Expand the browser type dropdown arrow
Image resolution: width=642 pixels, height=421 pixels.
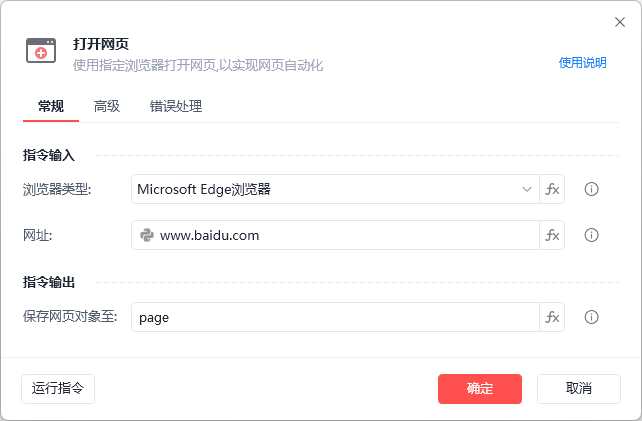pos(527,189)
